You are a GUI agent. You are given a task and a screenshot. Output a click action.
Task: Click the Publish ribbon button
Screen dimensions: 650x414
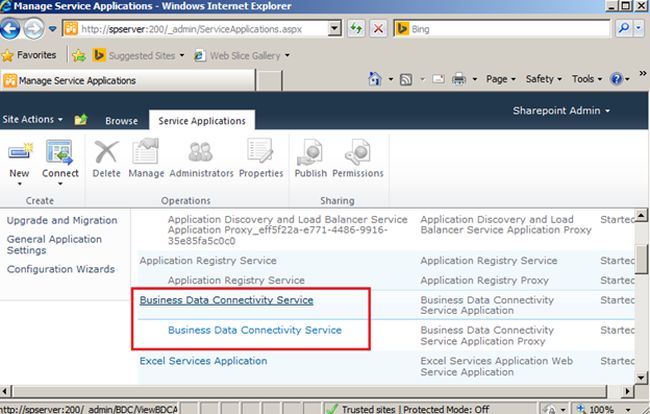(x=310, y=159)
